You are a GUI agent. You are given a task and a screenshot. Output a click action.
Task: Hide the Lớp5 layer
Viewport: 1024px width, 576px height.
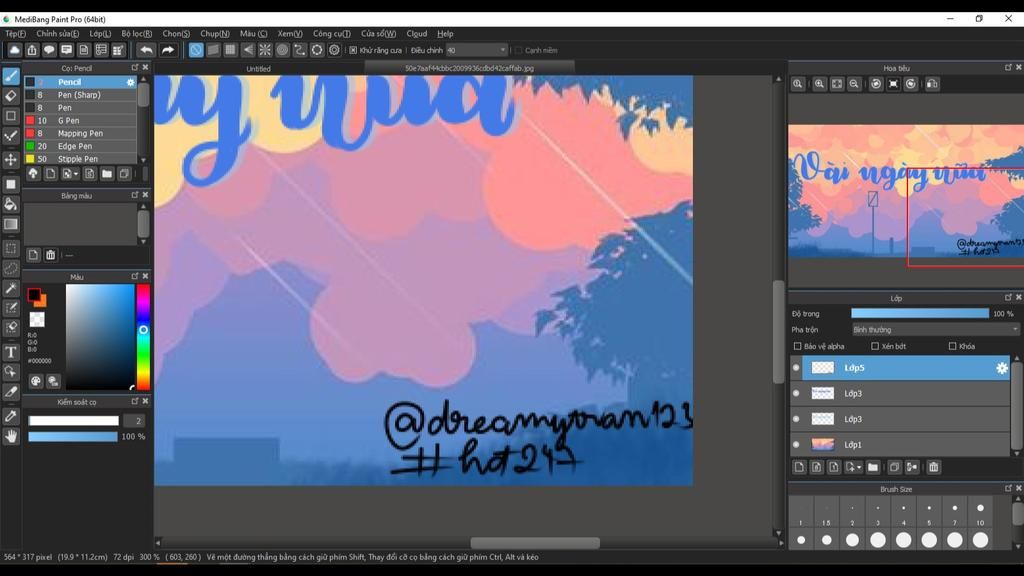[x=796, y=368]
